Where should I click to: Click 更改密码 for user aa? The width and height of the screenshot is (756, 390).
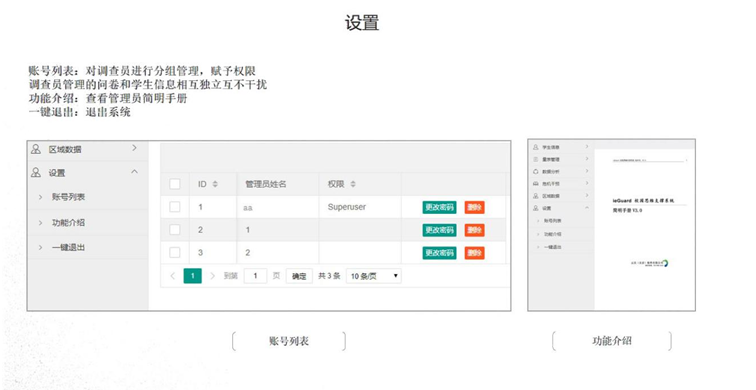(x=439, y=207)
